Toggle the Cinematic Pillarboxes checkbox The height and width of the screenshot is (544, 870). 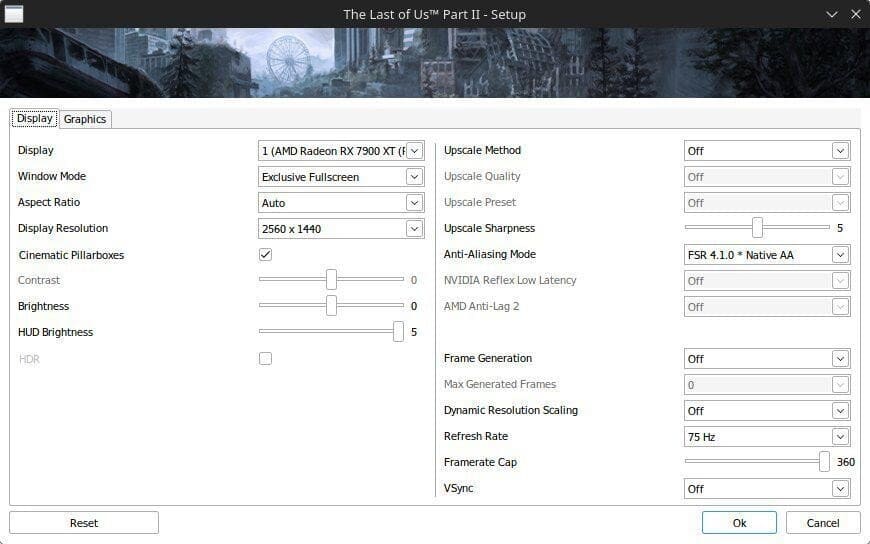pyautogui.click(x=265, y=255)
